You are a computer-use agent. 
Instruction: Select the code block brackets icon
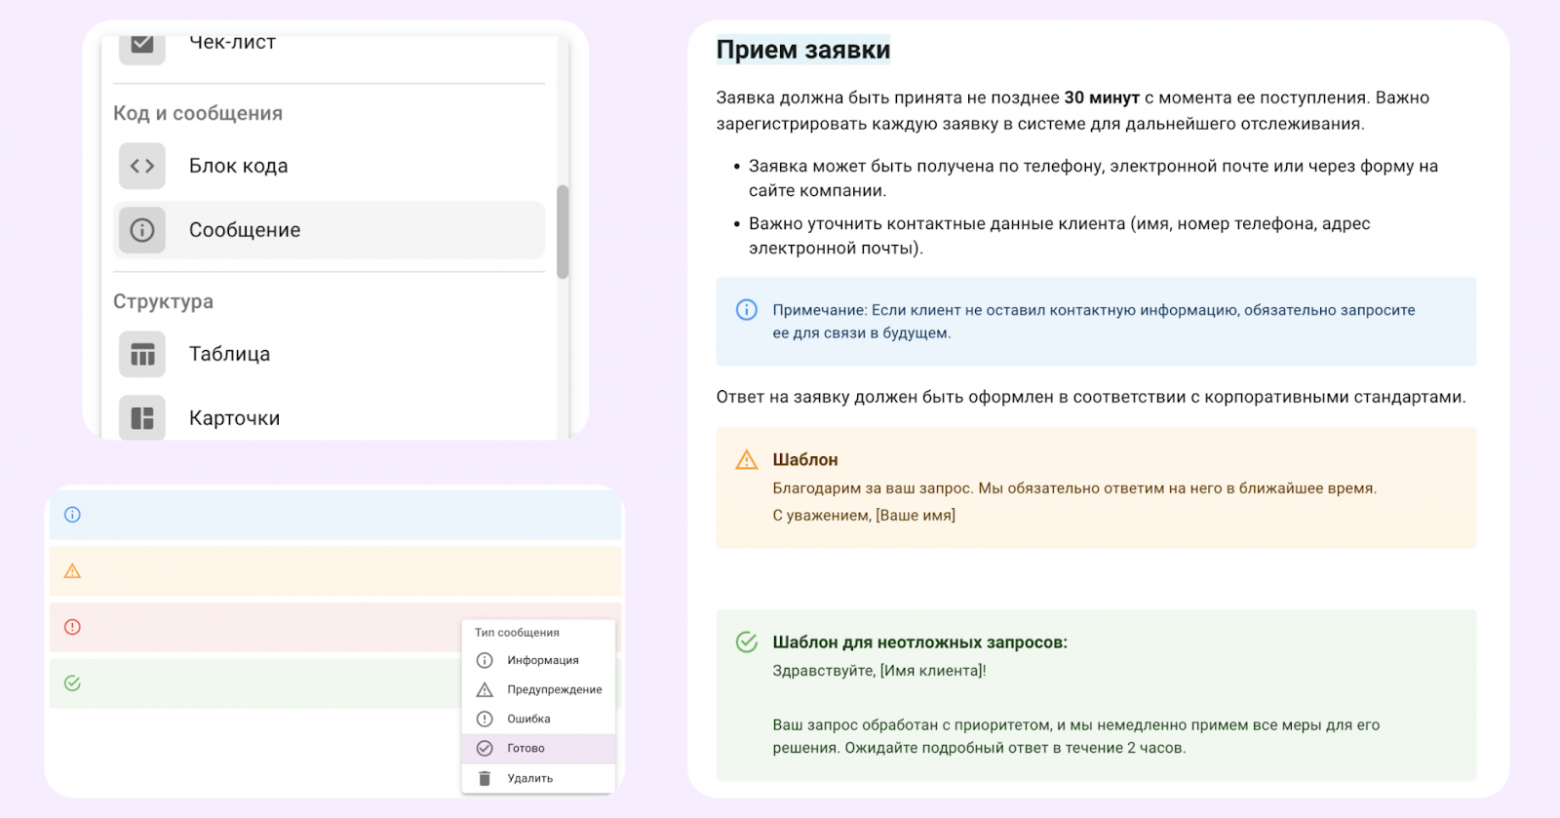(142, 166)
